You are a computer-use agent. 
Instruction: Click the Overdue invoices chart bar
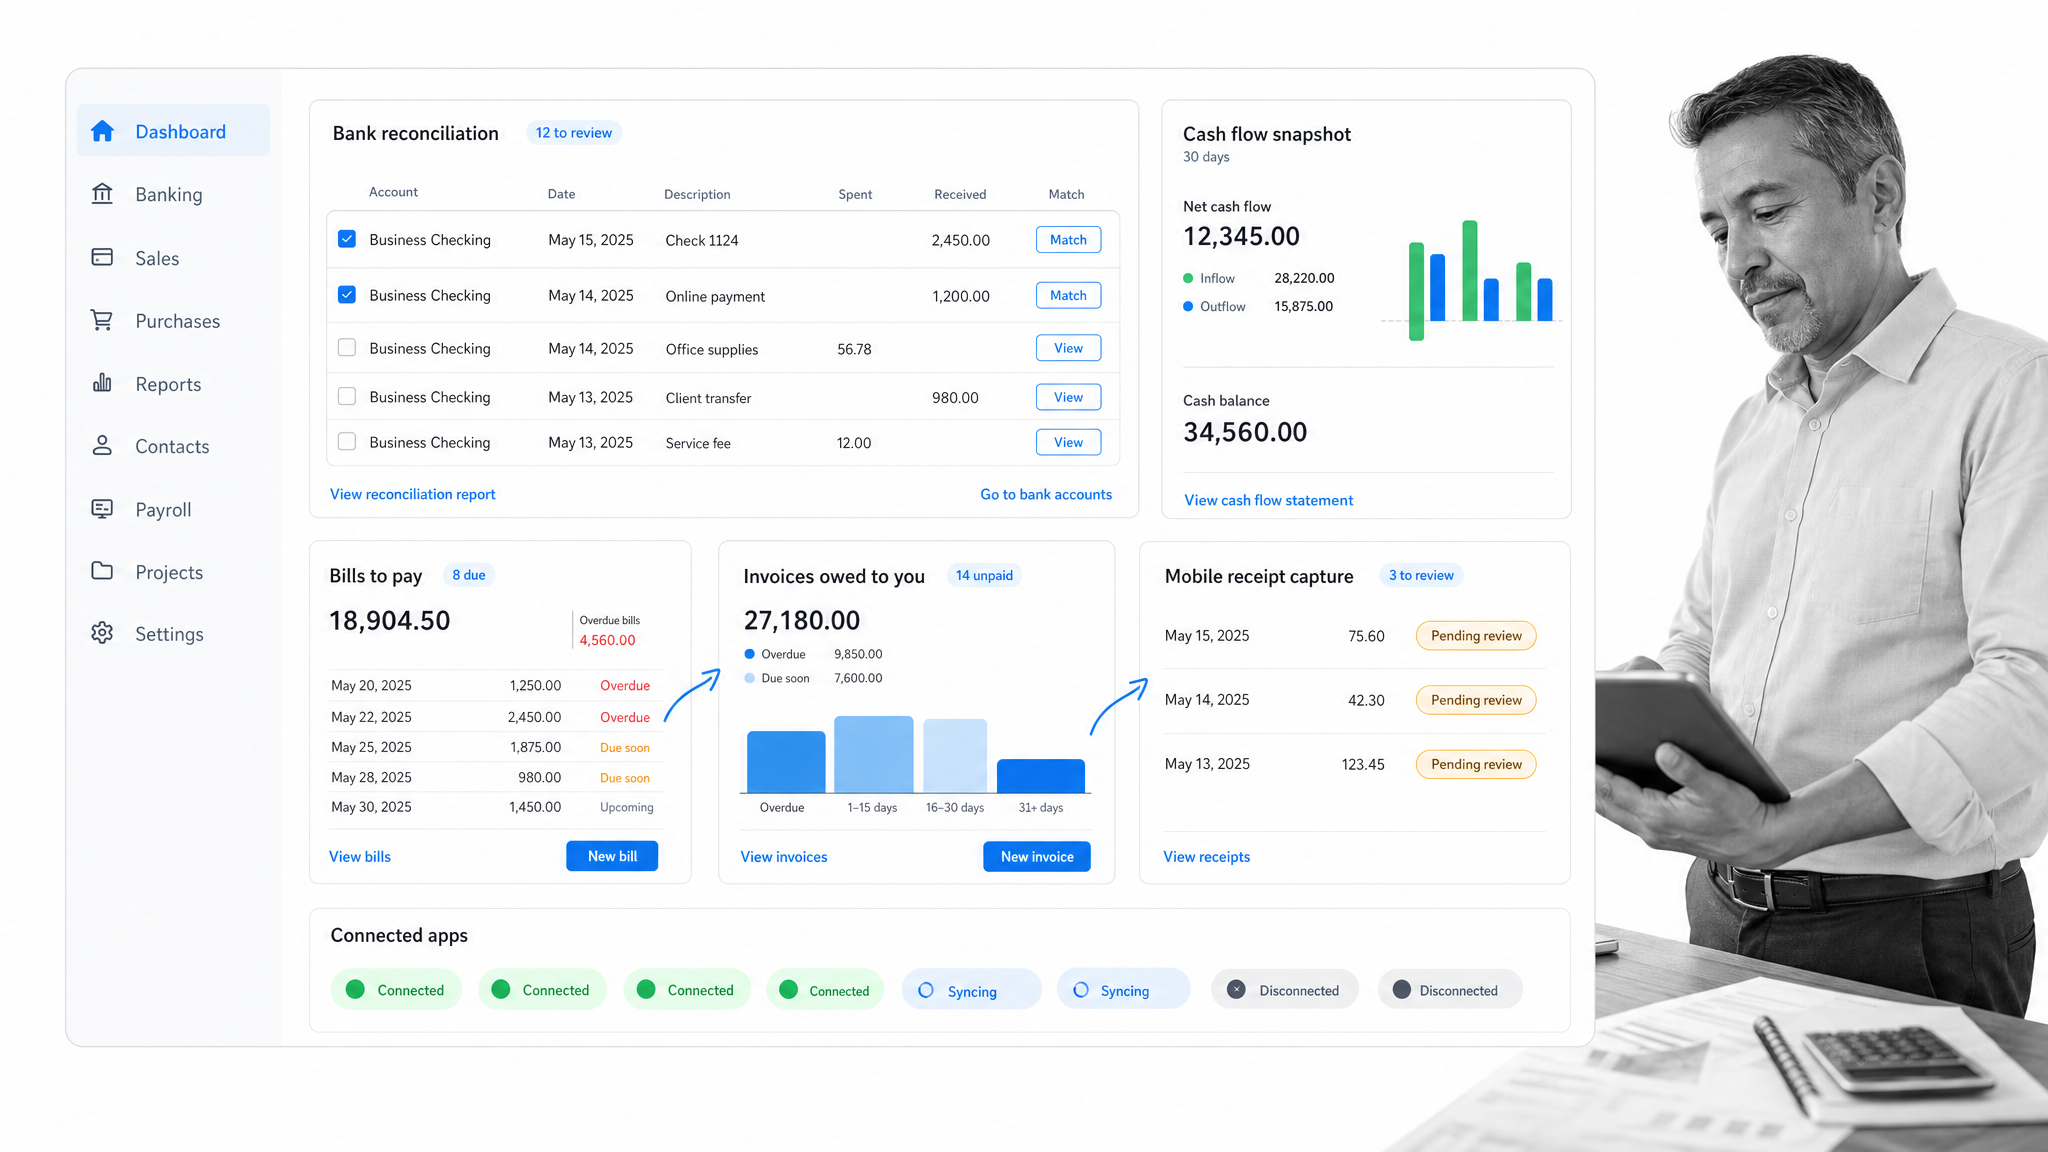pyautogui.click(x=786, y=762)
